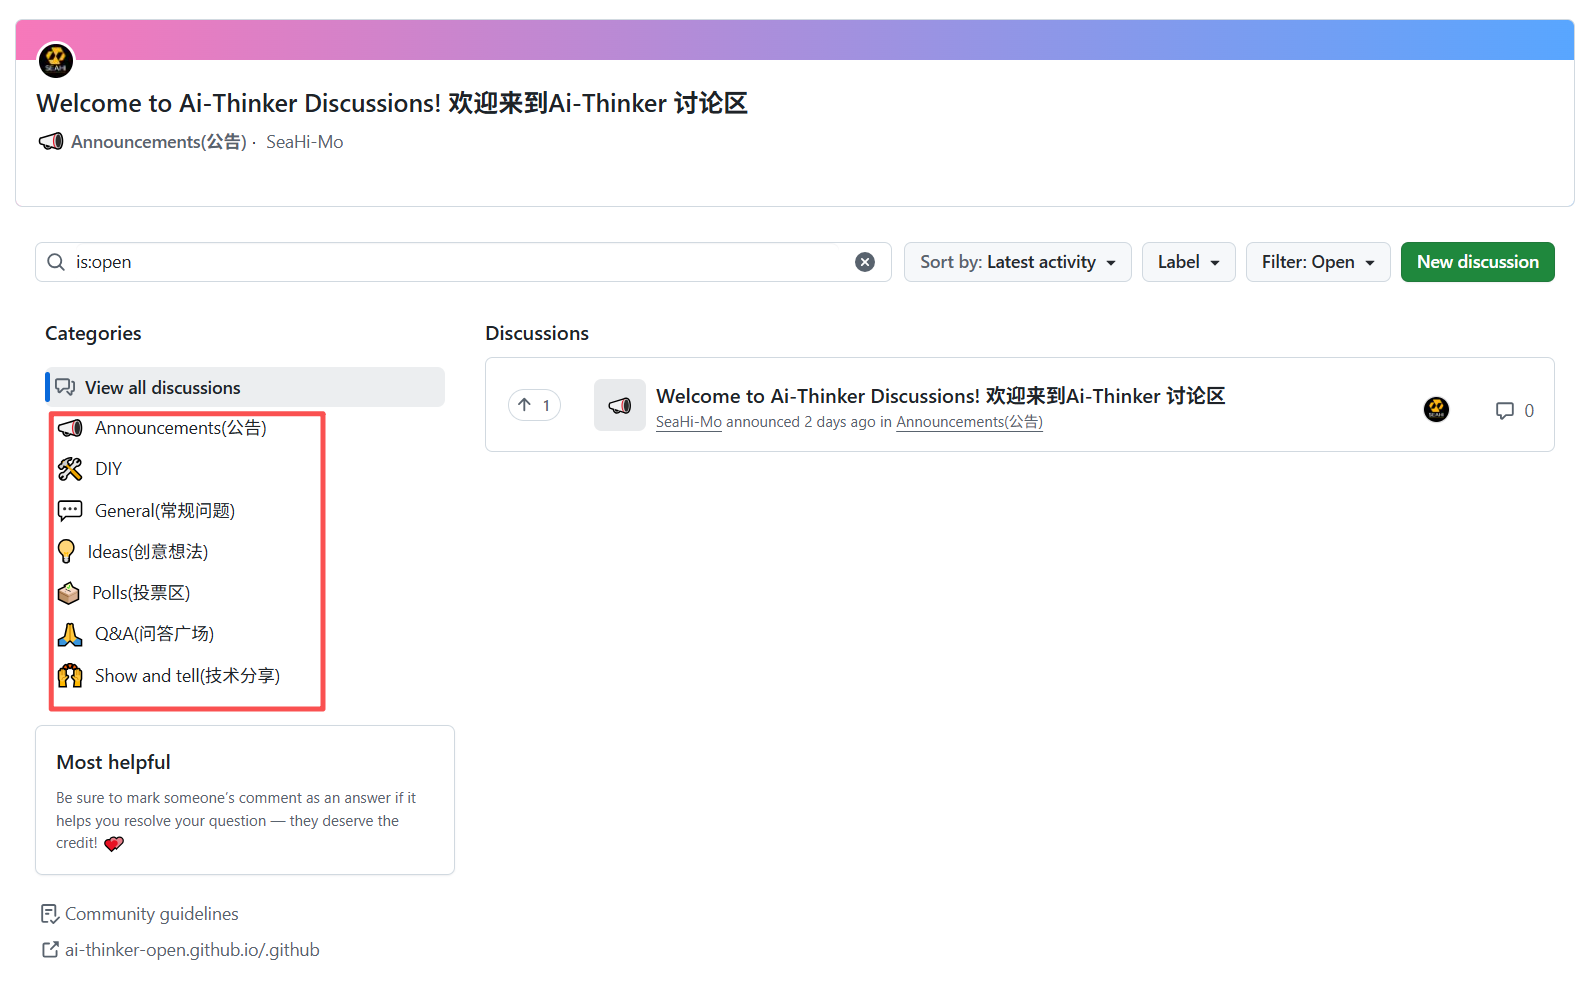Click the external link icon near ai-thinker-open.github.io
This screenshot has width=1580, height=995.
pyautogui.click(x=50, y=950)
